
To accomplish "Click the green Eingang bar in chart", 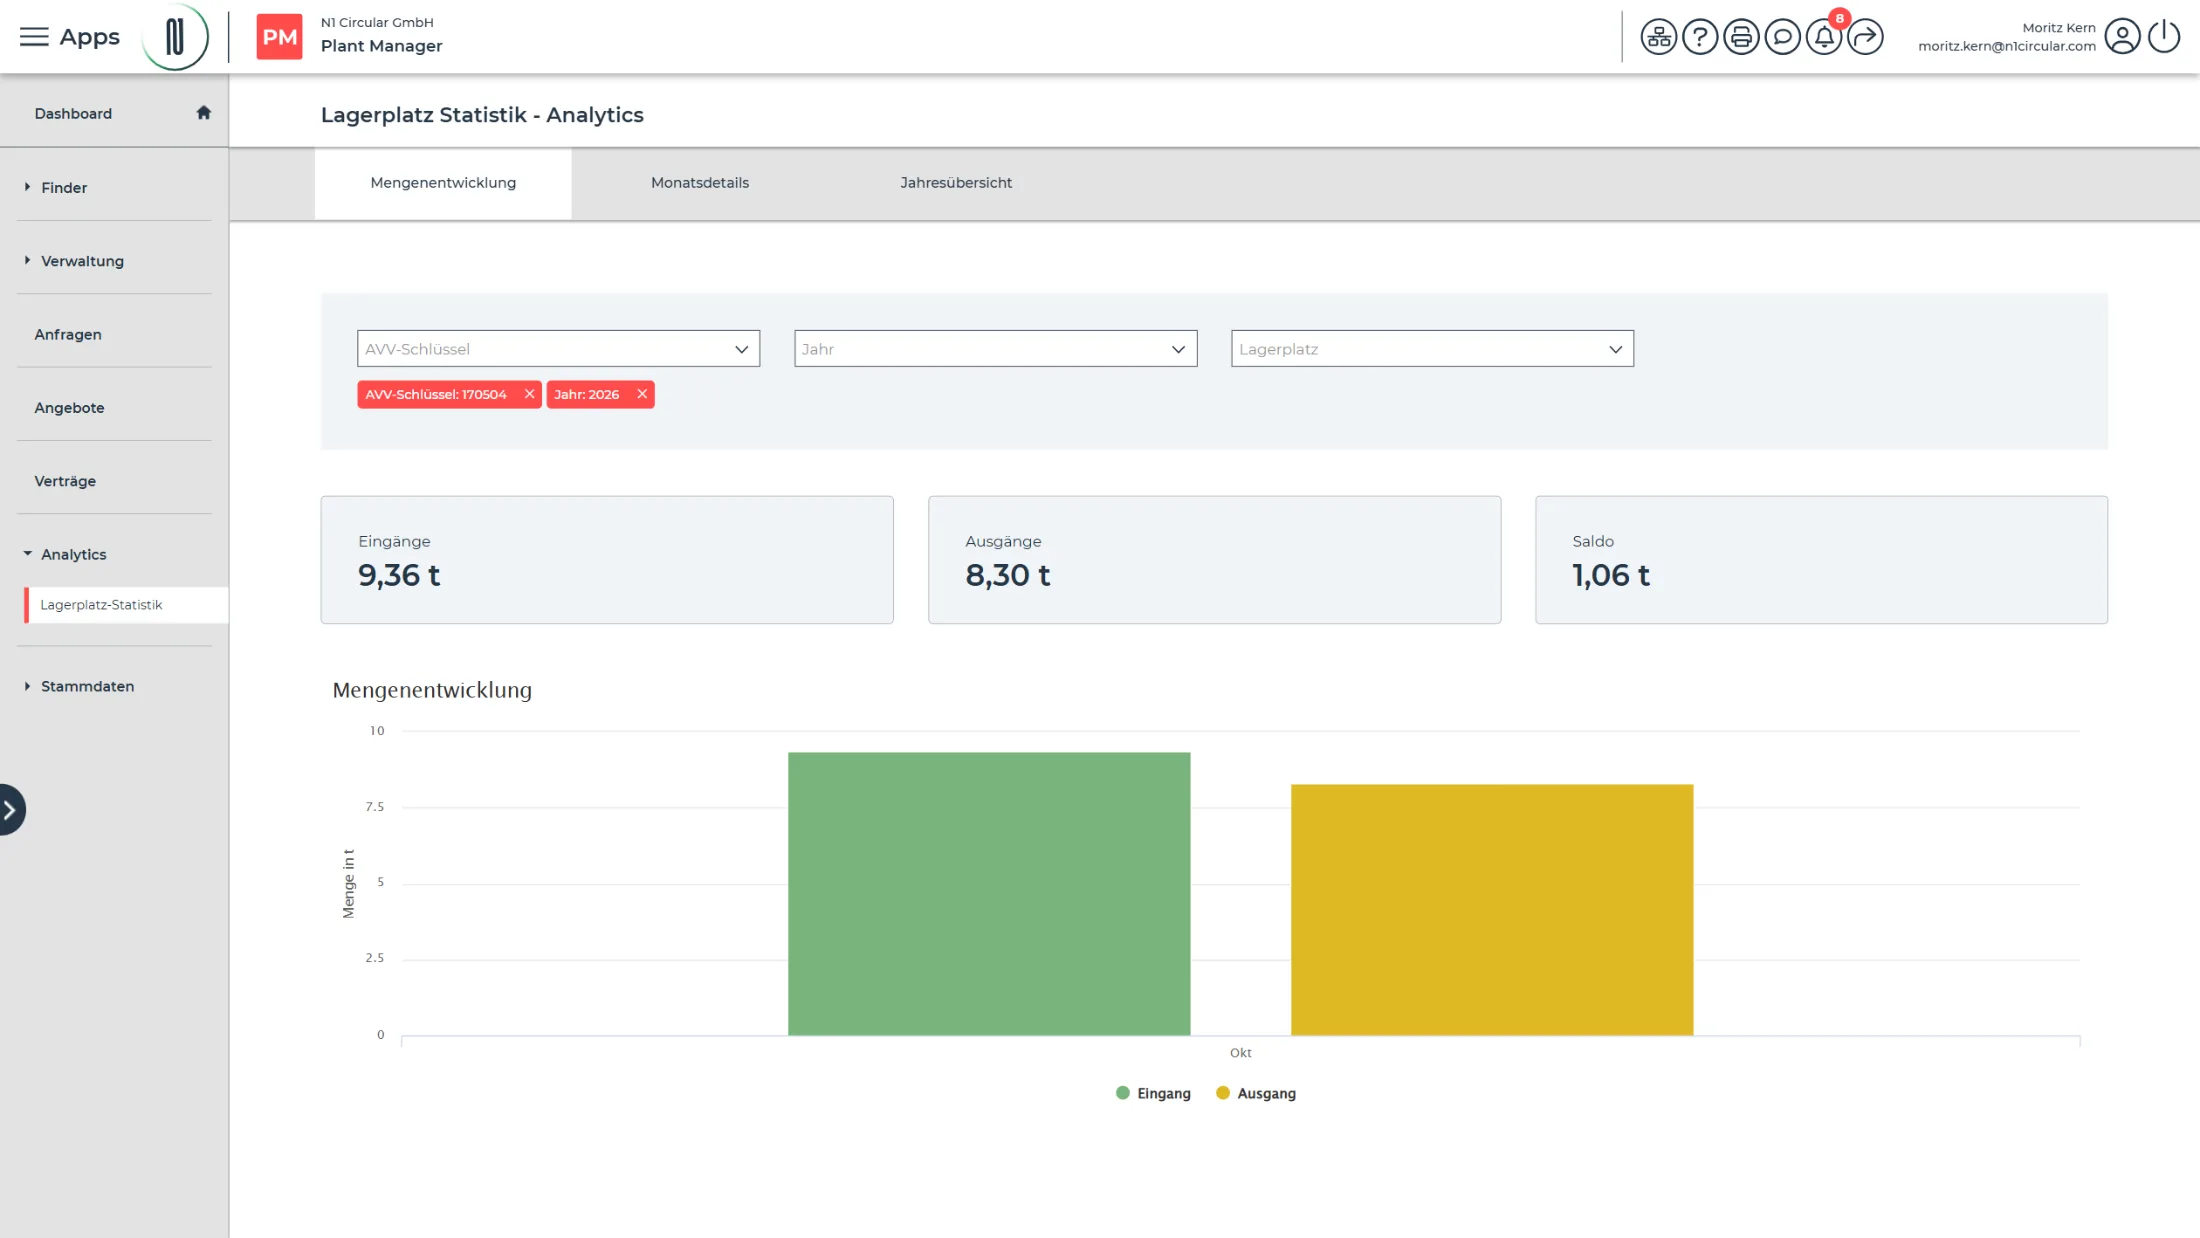I will coord(989,894).
